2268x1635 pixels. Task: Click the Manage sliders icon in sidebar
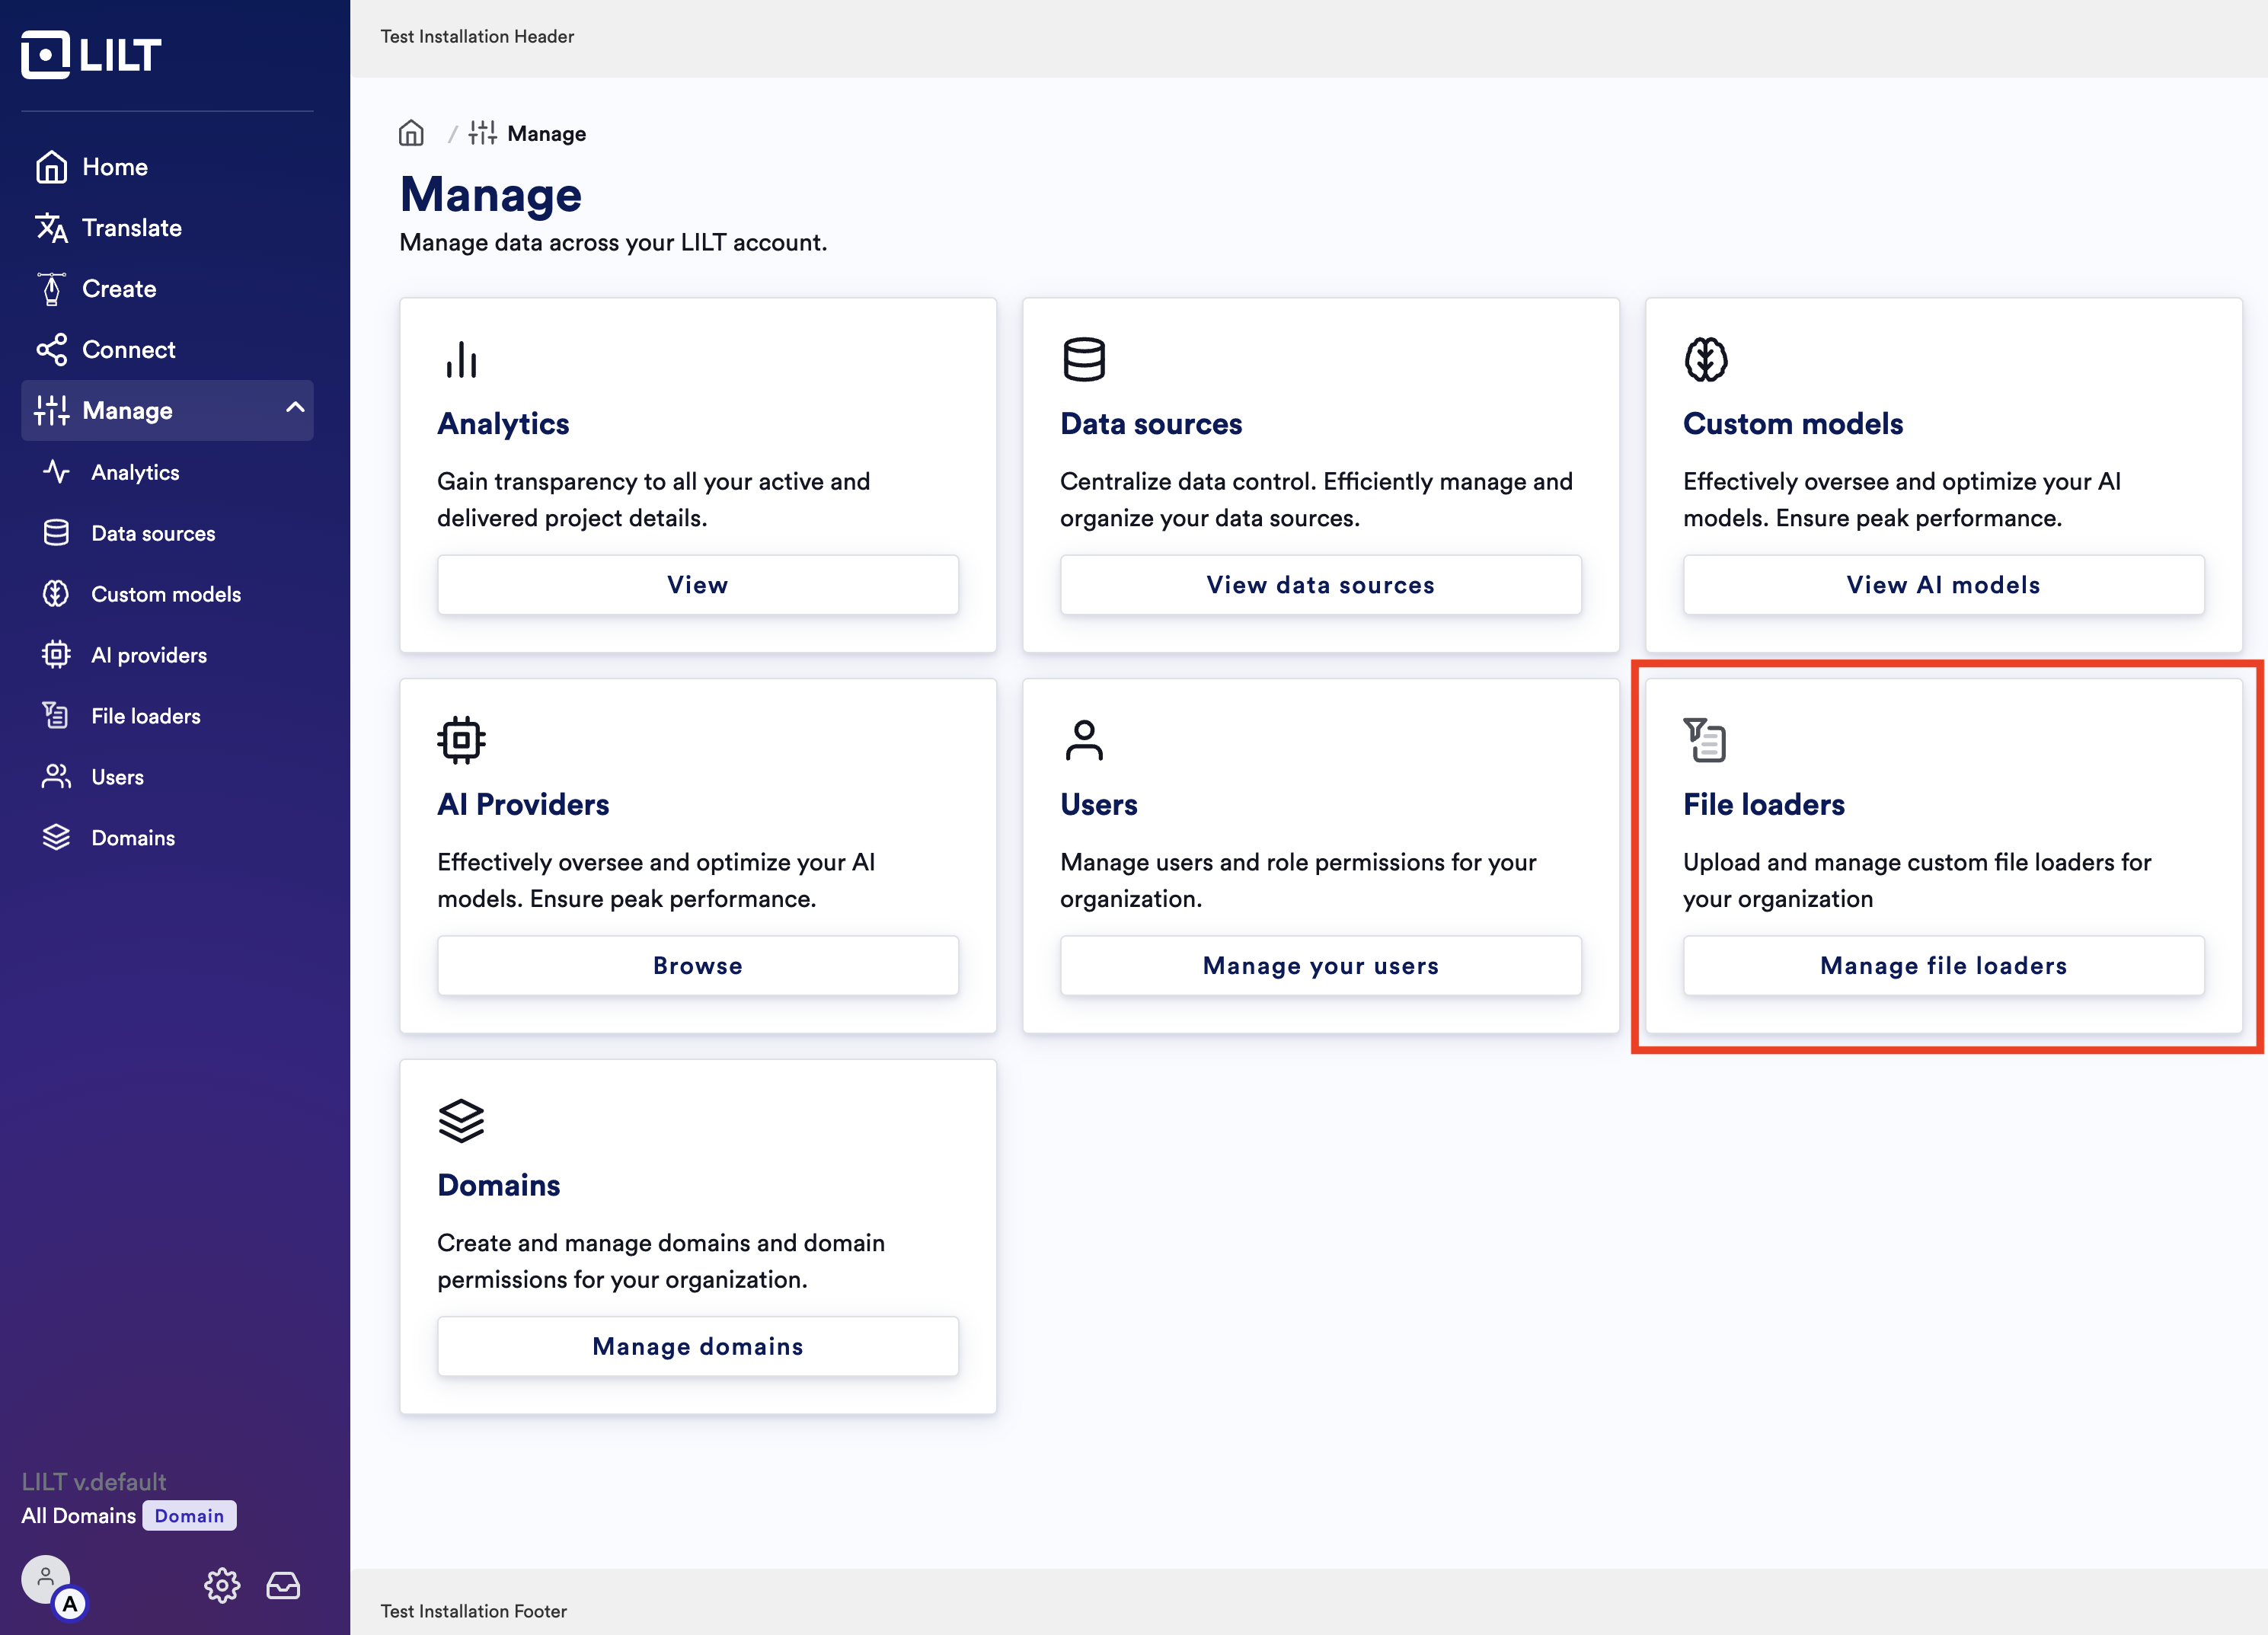pyautogui.click(x=51, y=411)
